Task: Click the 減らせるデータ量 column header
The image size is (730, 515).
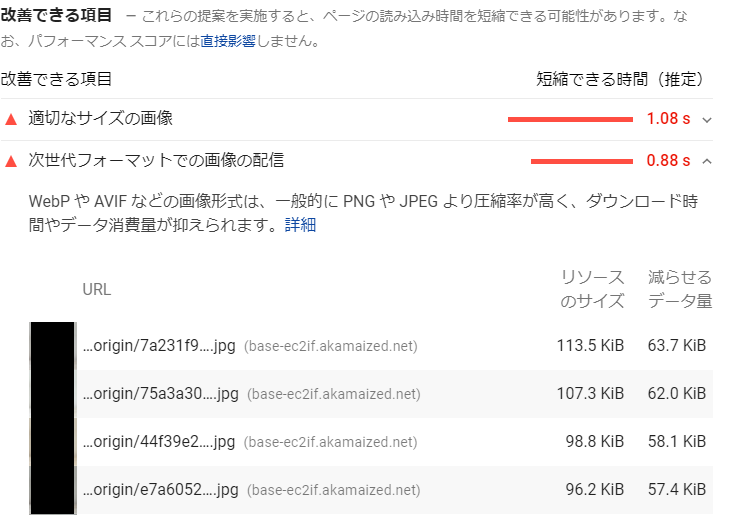Action: coord(680,289)
